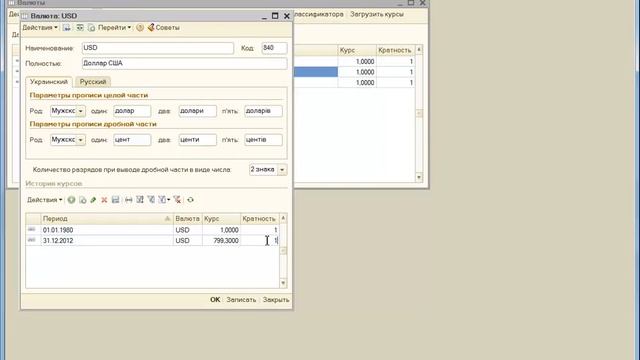
Task: Expand the Род dropdown for fractional part
Action: 80,140
